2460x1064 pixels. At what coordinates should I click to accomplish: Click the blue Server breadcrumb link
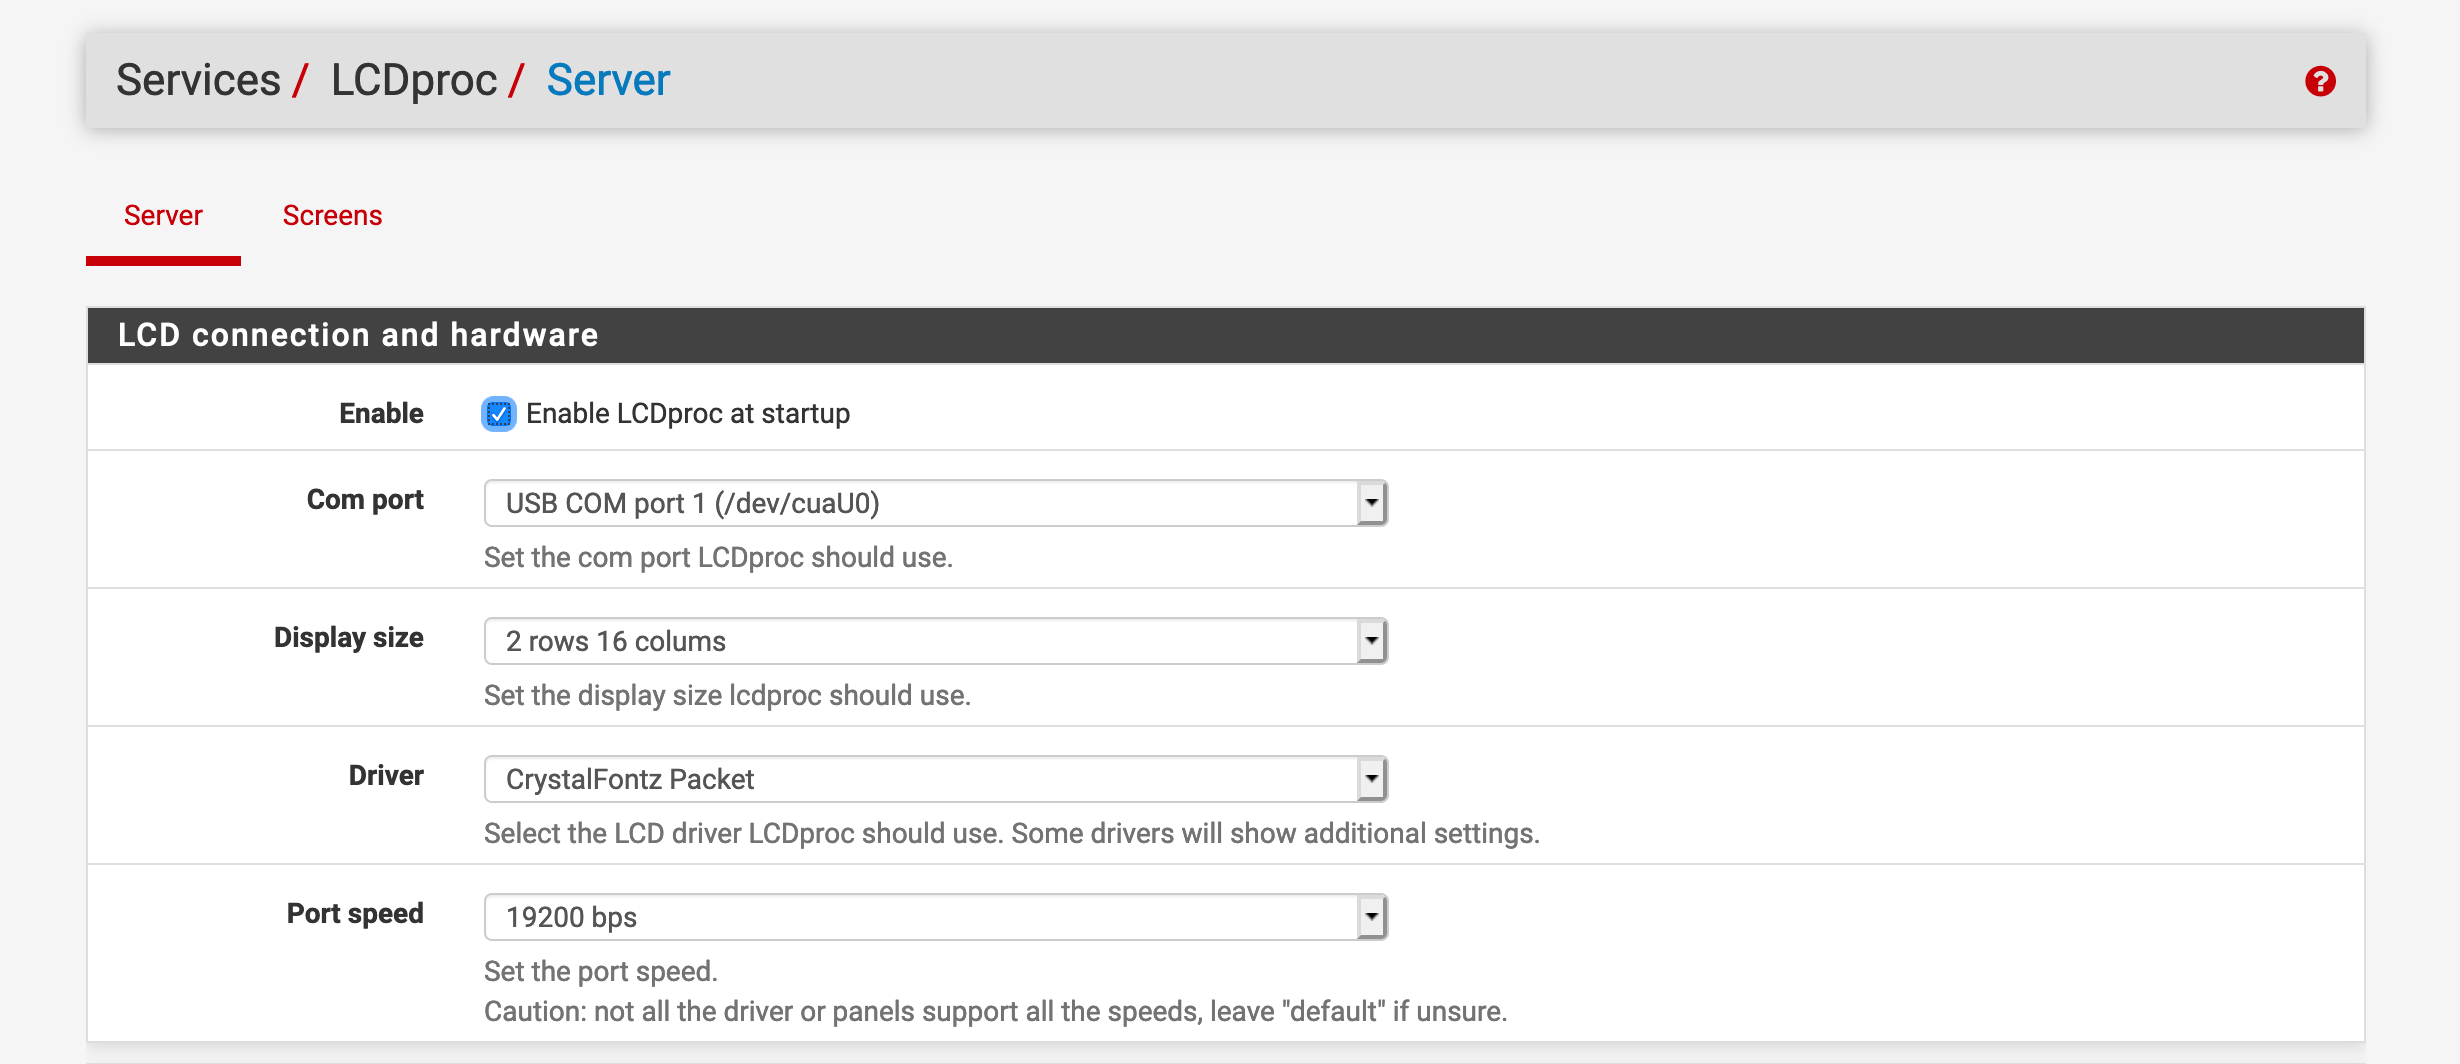coord(608,80)
